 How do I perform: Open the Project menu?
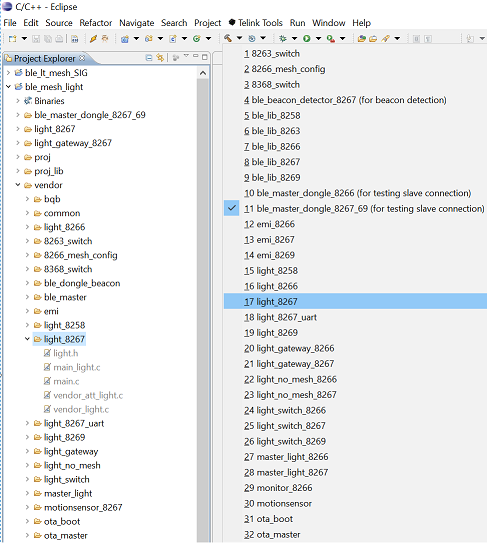[207, 23]
